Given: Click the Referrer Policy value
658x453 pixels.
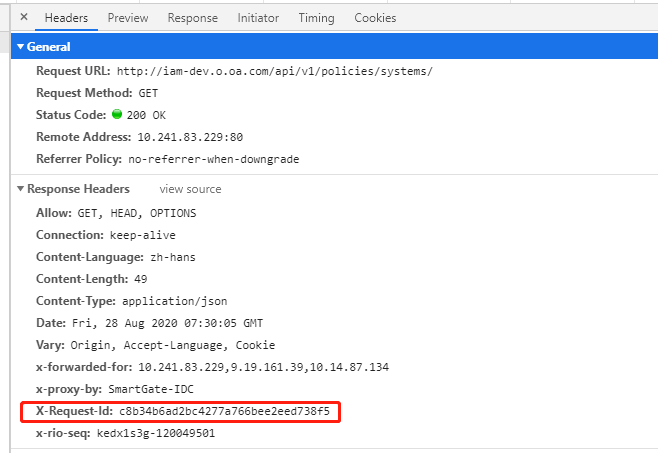Looking at the screenshot, I should (x=213, y=159).
